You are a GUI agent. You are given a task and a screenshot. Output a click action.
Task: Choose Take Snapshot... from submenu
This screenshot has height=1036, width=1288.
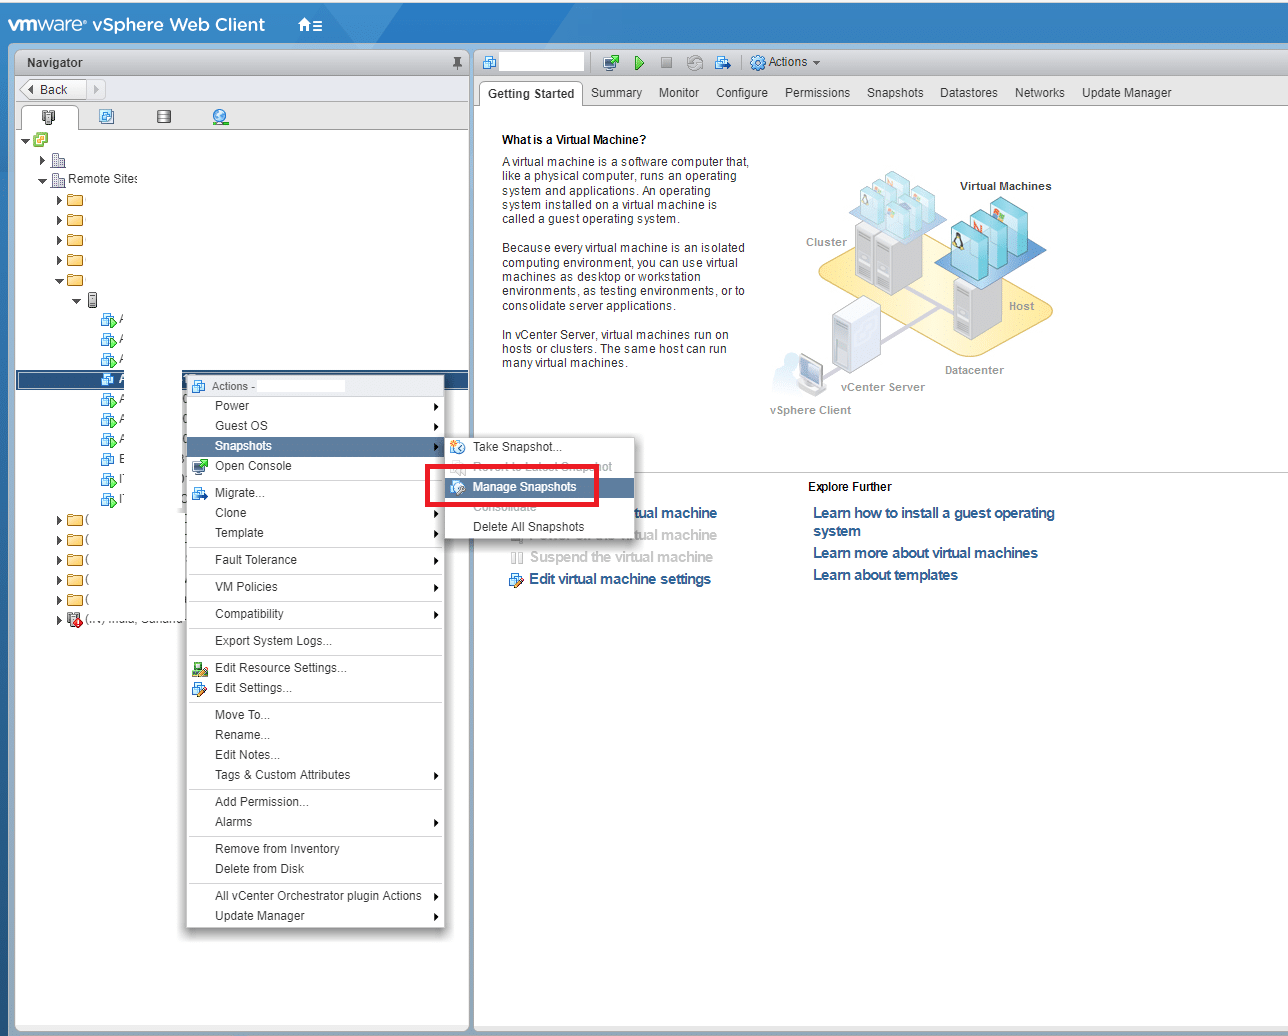[540, 447]
